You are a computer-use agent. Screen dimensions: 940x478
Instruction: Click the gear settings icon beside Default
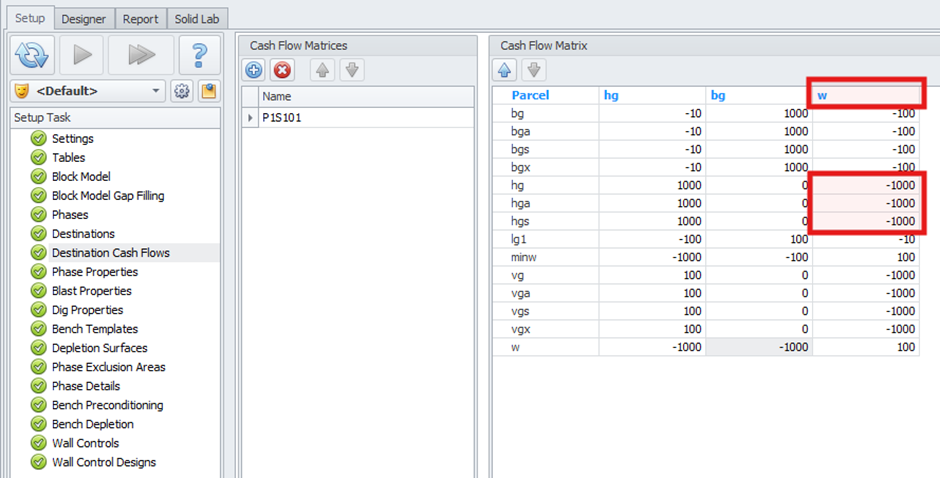tap(181, 91)
